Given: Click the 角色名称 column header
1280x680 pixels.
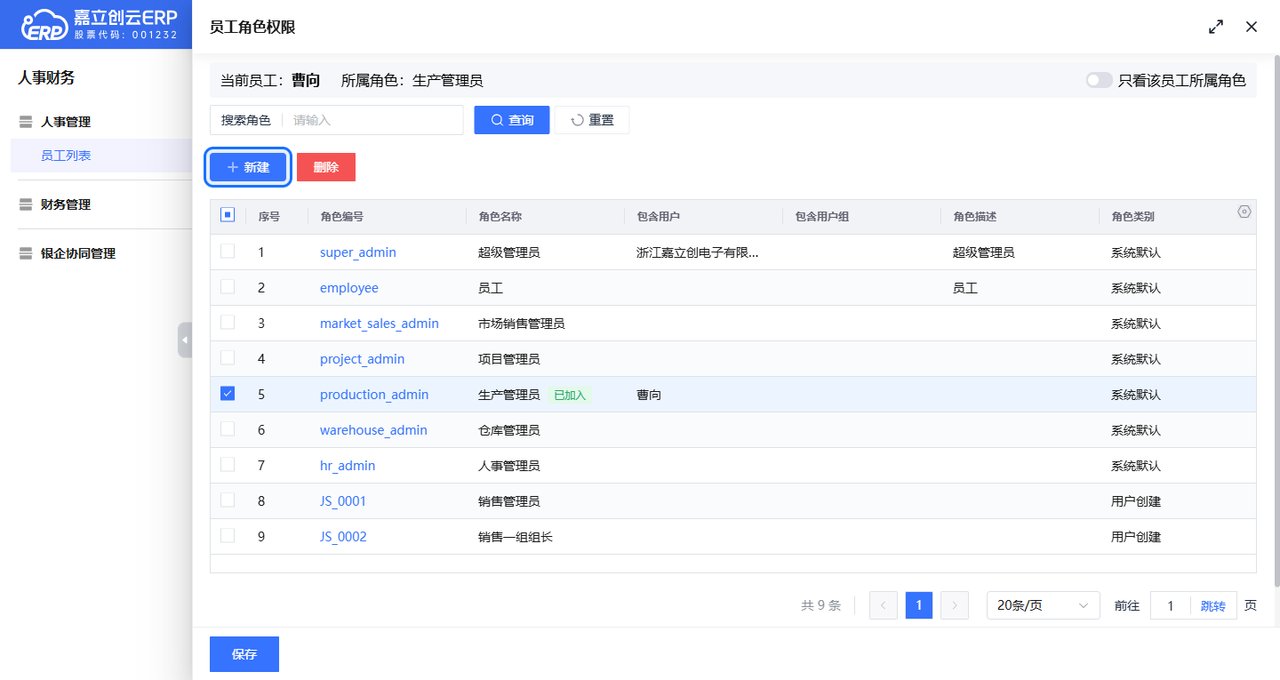Looking at the screenshot, I should (500, 216).
